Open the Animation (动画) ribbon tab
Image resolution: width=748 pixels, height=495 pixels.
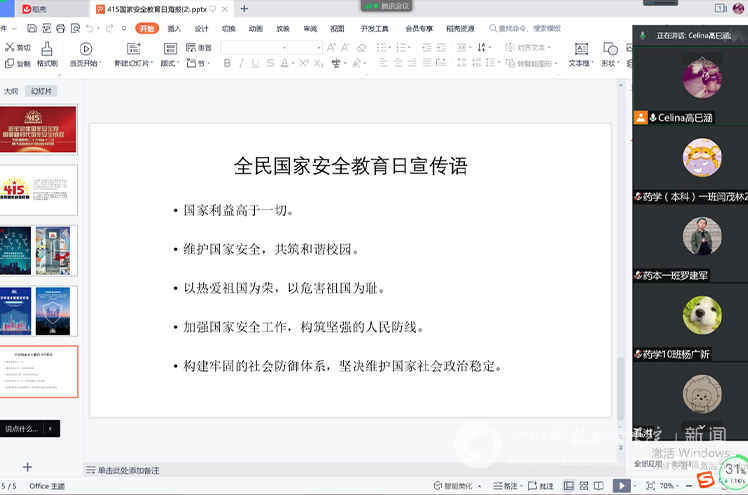256,29
